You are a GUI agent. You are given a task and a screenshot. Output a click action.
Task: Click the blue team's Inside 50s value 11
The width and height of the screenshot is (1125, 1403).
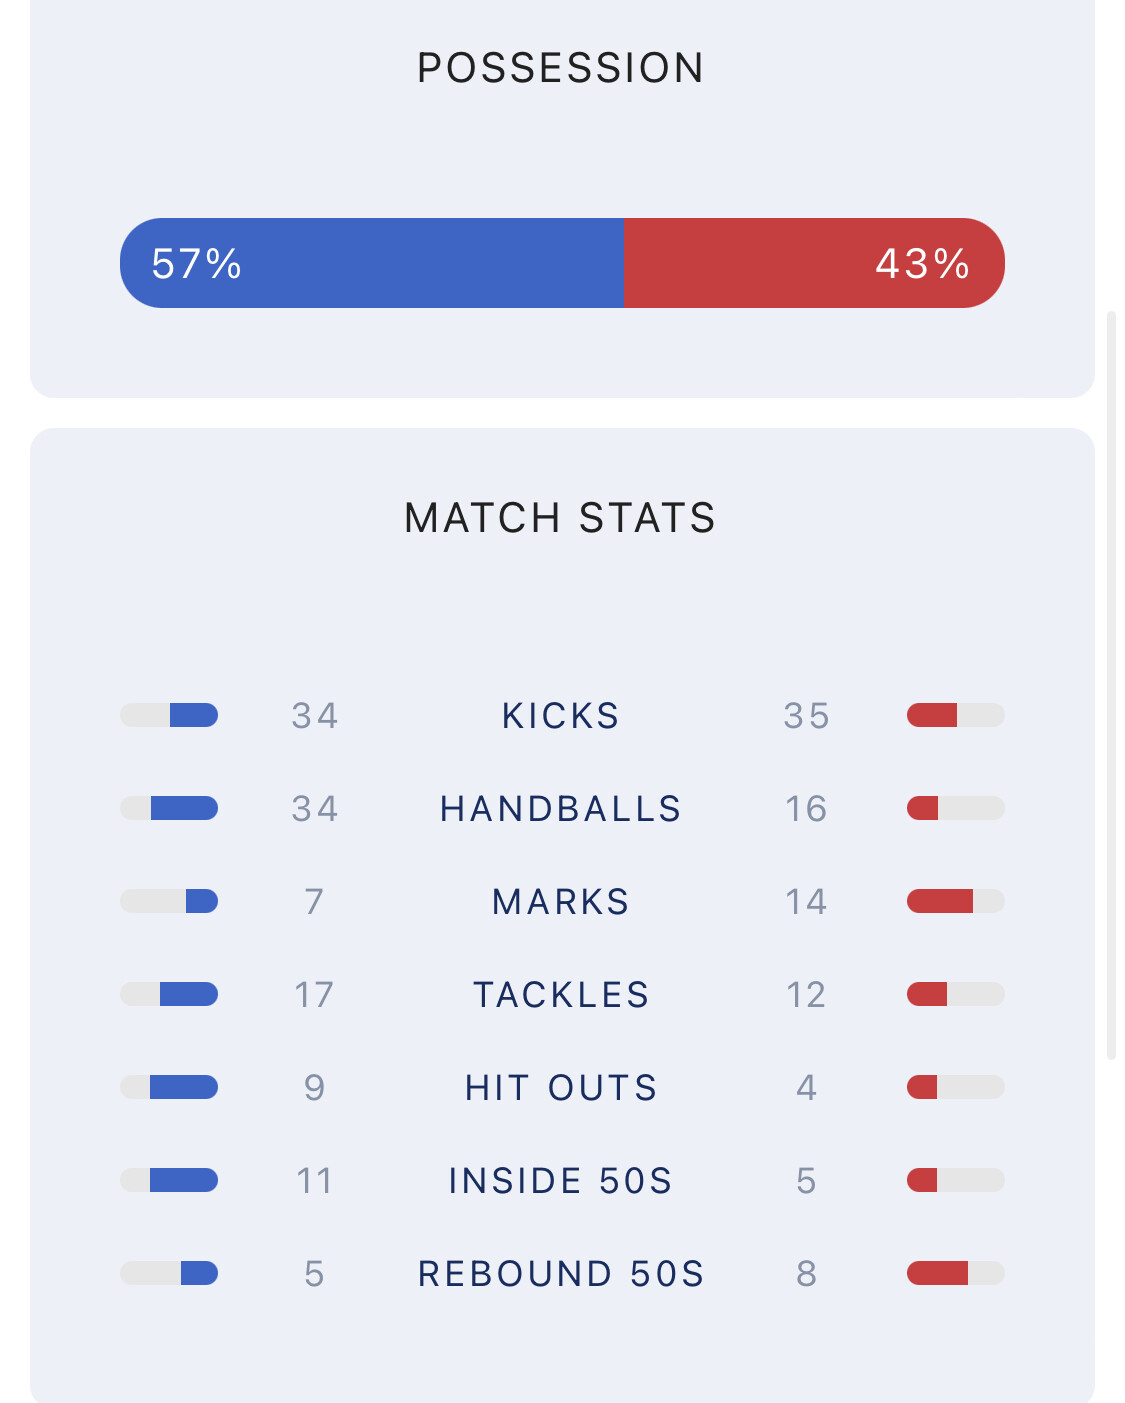[x=314, y=1181]
